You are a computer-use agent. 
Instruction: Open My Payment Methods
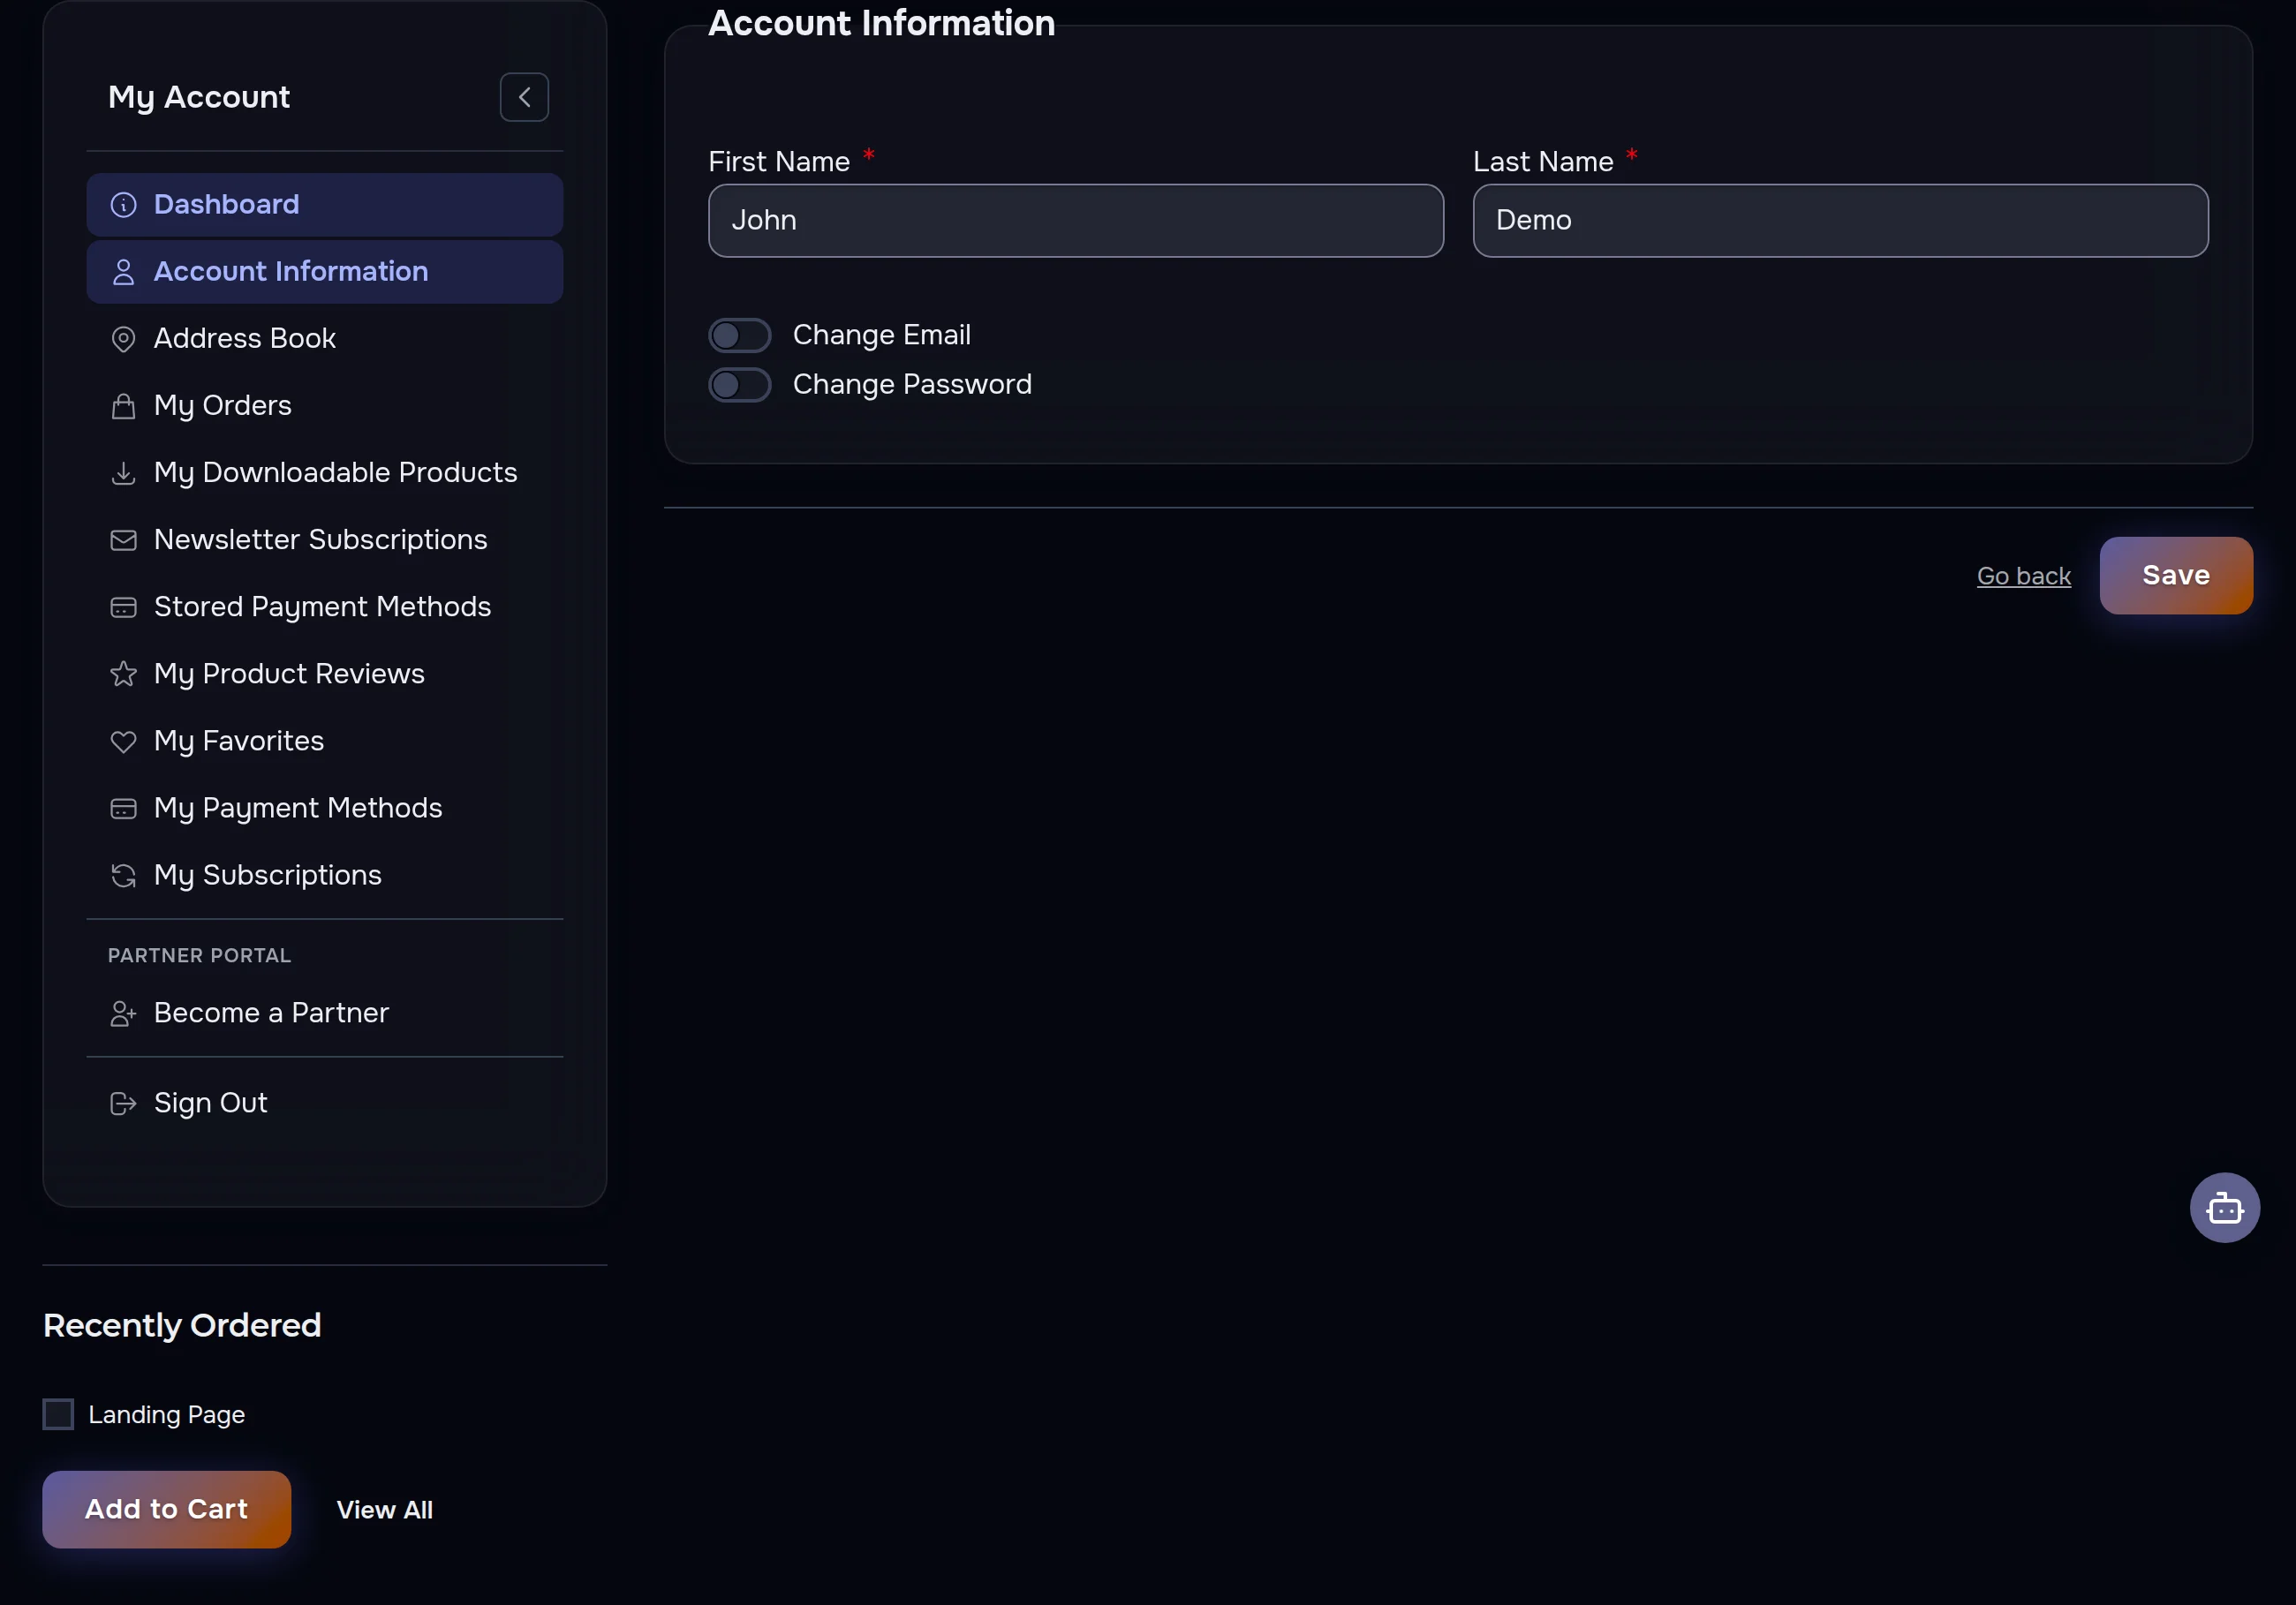(x=324, y=808)
